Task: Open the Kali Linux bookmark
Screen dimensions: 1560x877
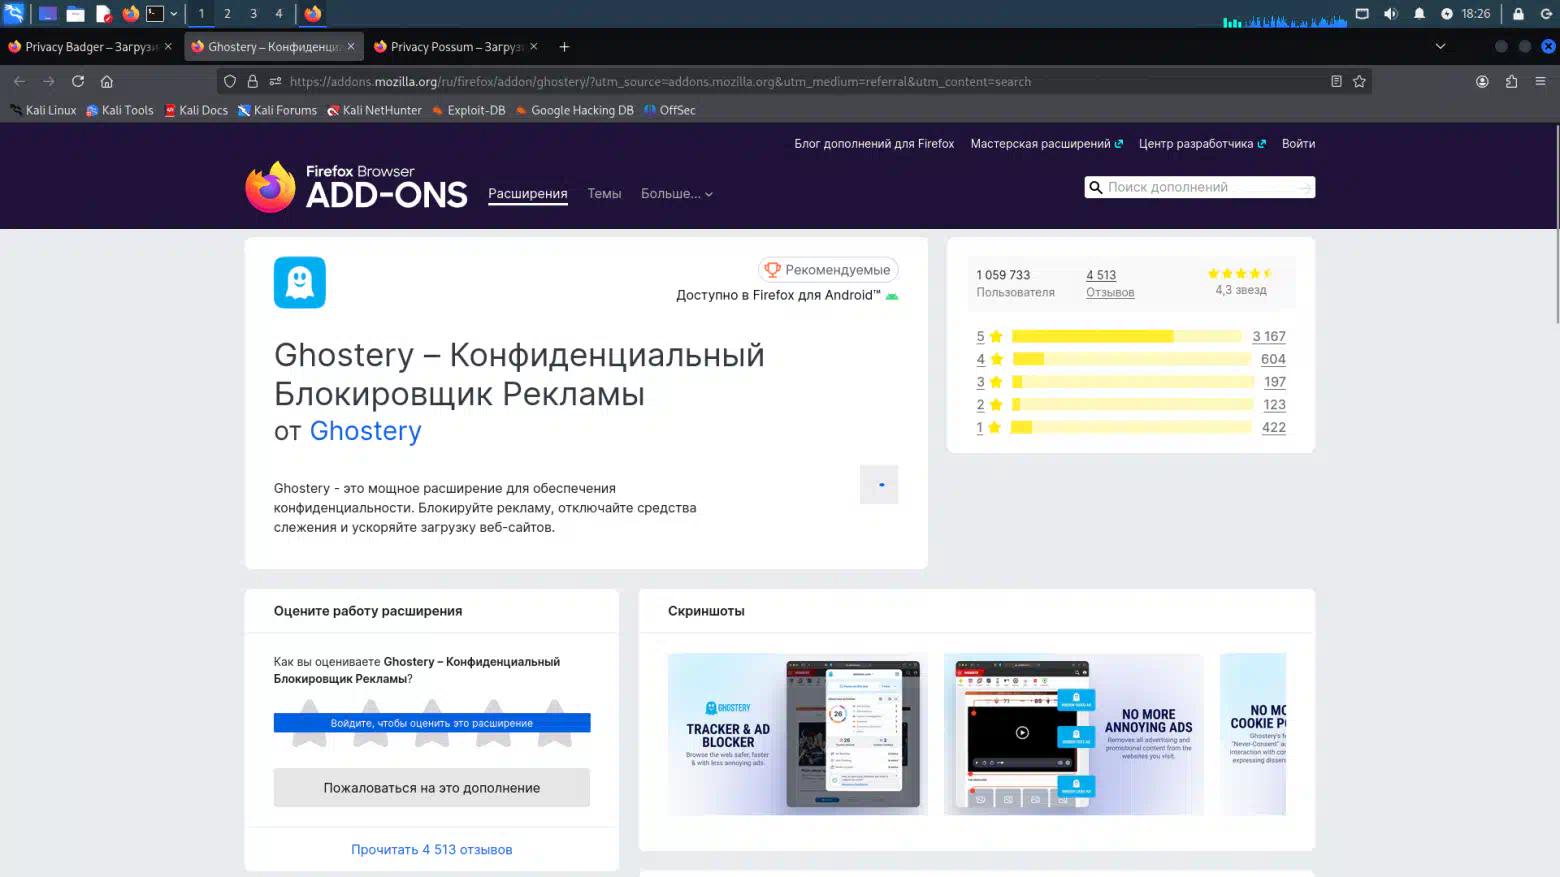Action: 43,111
